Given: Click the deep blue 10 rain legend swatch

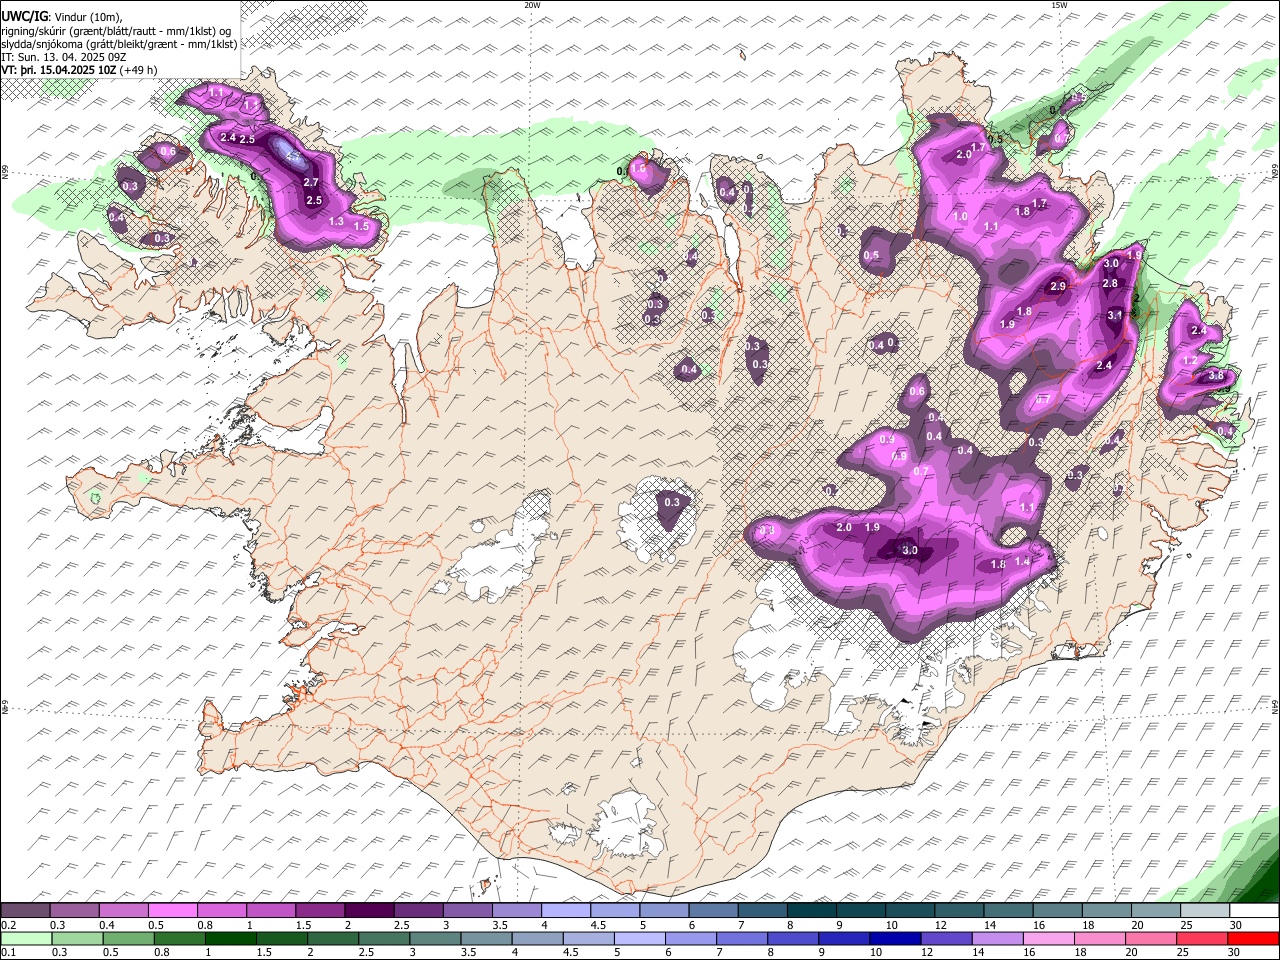Looking at the screenshot, I should point(894,938).
